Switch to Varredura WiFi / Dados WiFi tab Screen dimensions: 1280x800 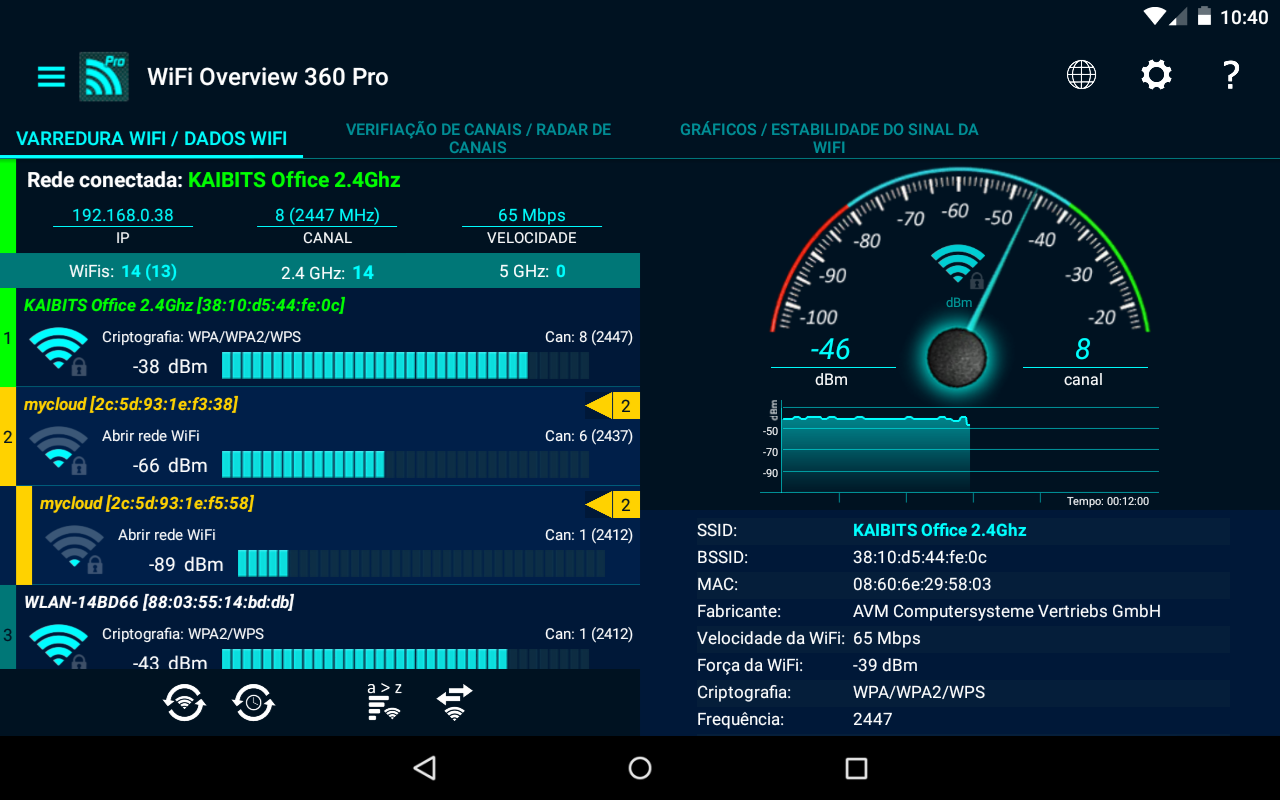click(x=151, y=138)
